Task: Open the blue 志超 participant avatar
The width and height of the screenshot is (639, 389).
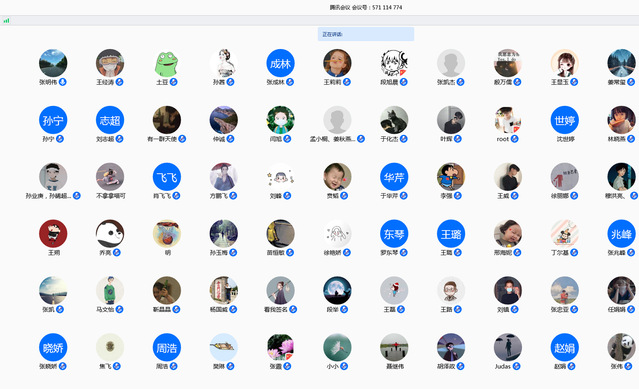Action: (110, 120)
